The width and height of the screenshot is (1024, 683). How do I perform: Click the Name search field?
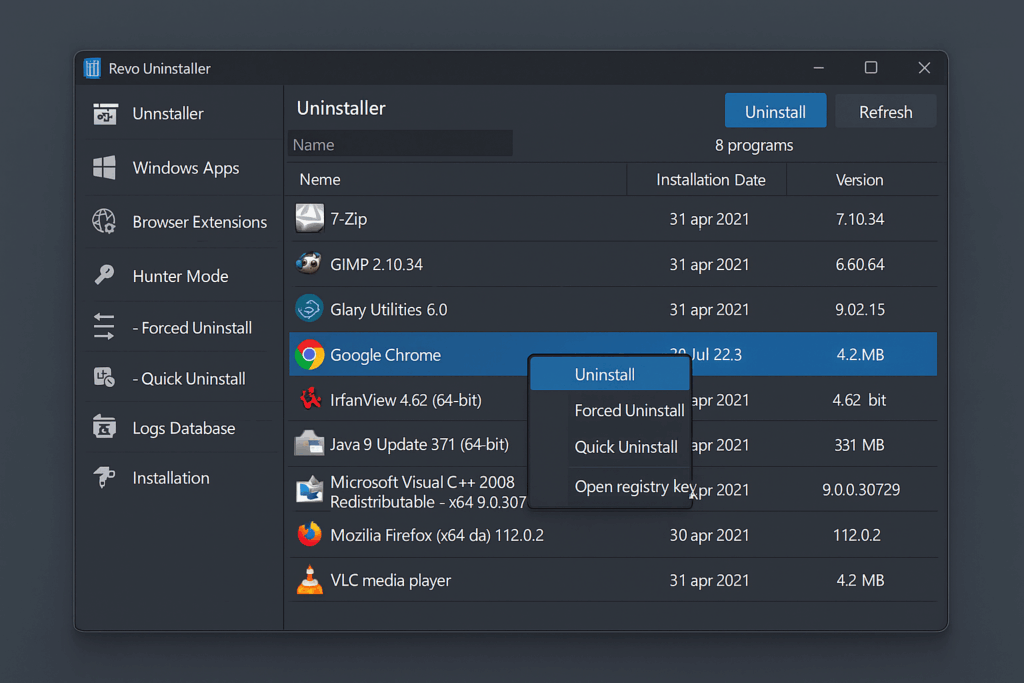pyautogui.click(x=400, y=143)
